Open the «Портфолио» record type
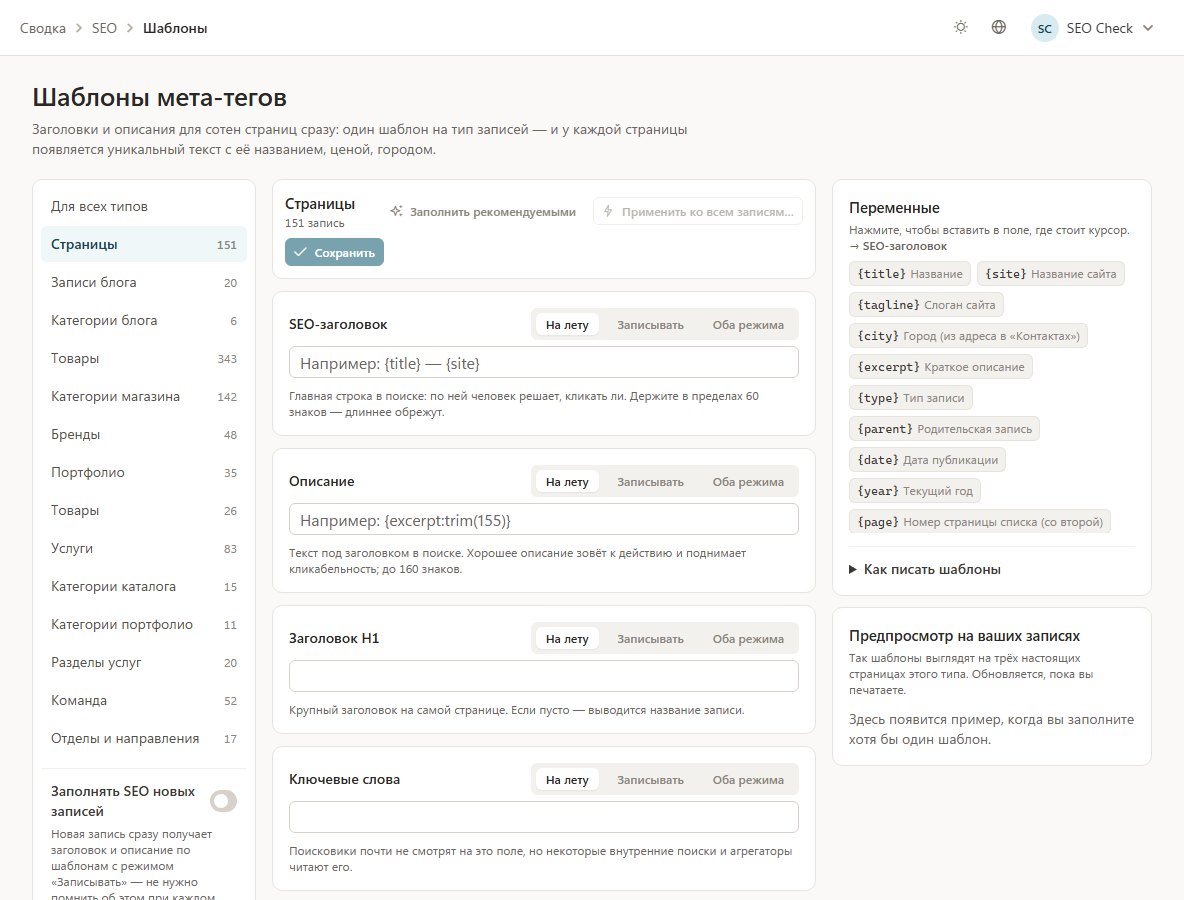Viewport: 1184px width, 900px height. click(143, 473)
